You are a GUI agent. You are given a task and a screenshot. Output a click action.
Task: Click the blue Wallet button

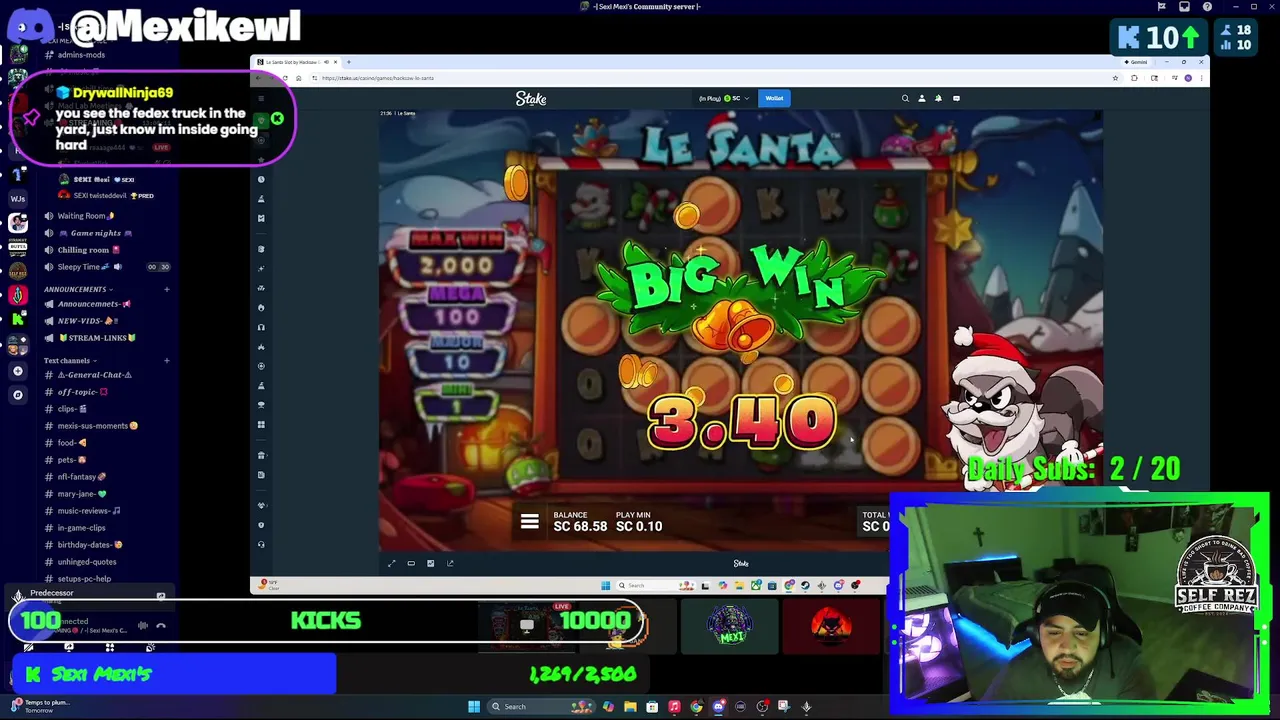(x=774, y=98)
